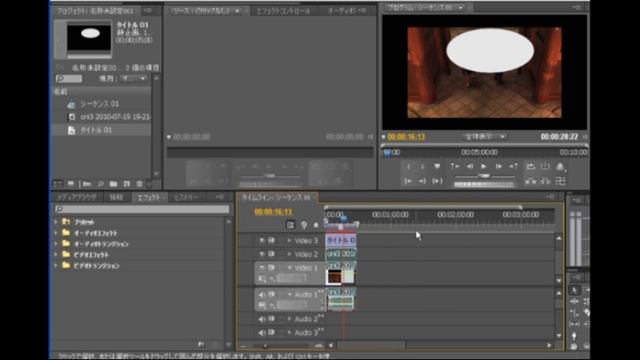Image resolution: width=640 pixels, height=360 pixels.
Task: Go to Out point in Program monitor
Action: coord(422,181)
